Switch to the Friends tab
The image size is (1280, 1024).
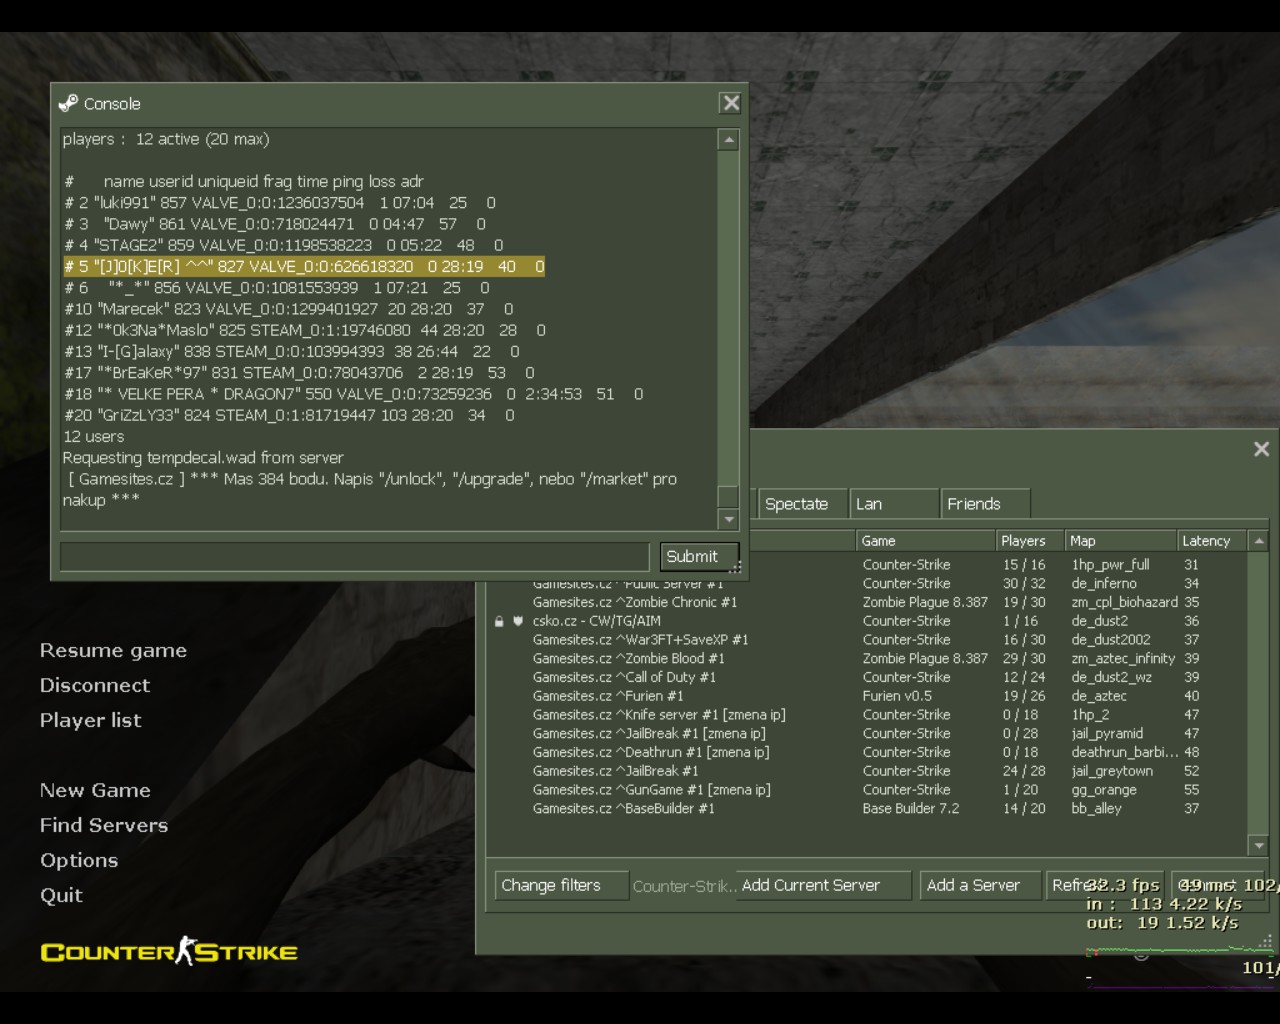click(986, 504)
